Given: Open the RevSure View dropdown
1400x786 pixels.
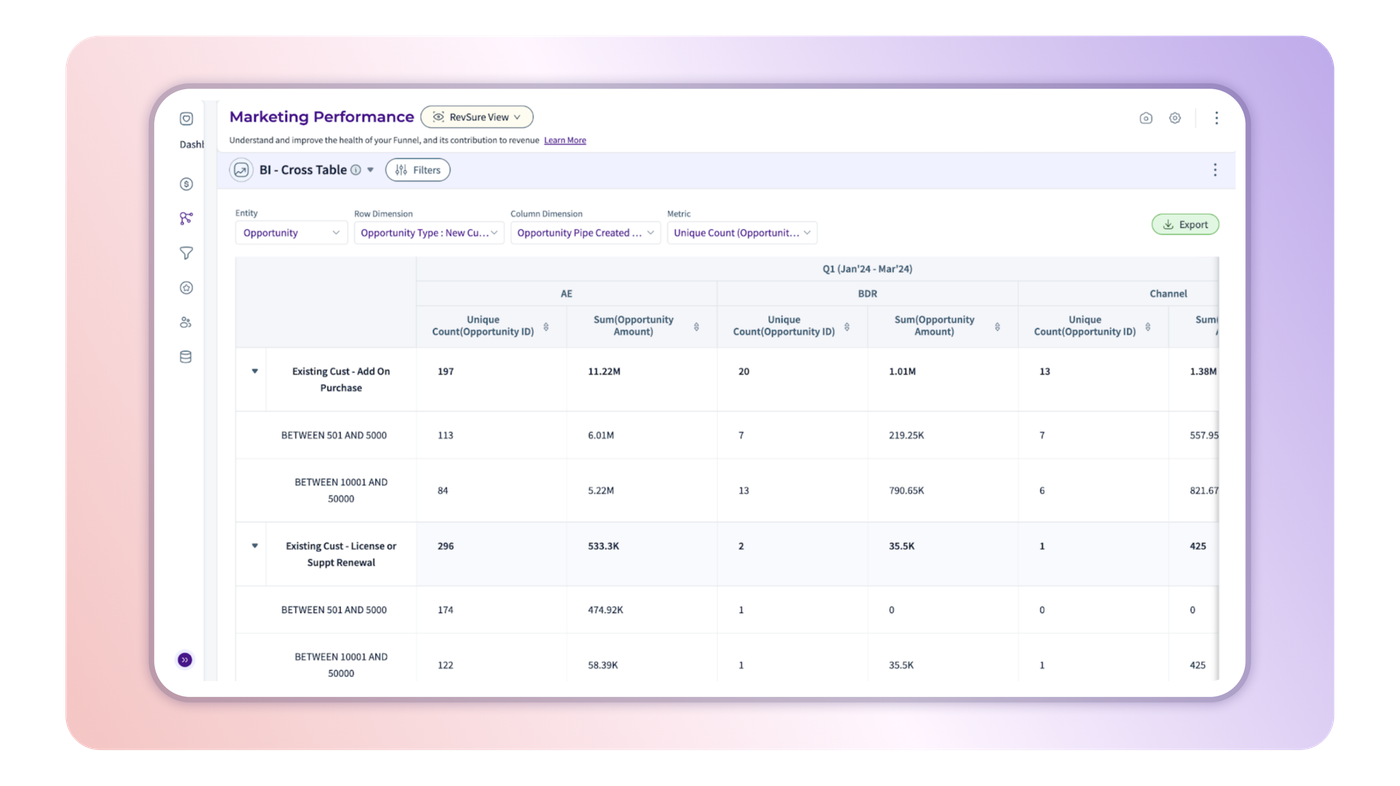Looking at the screenshot, I should [477, 117].
